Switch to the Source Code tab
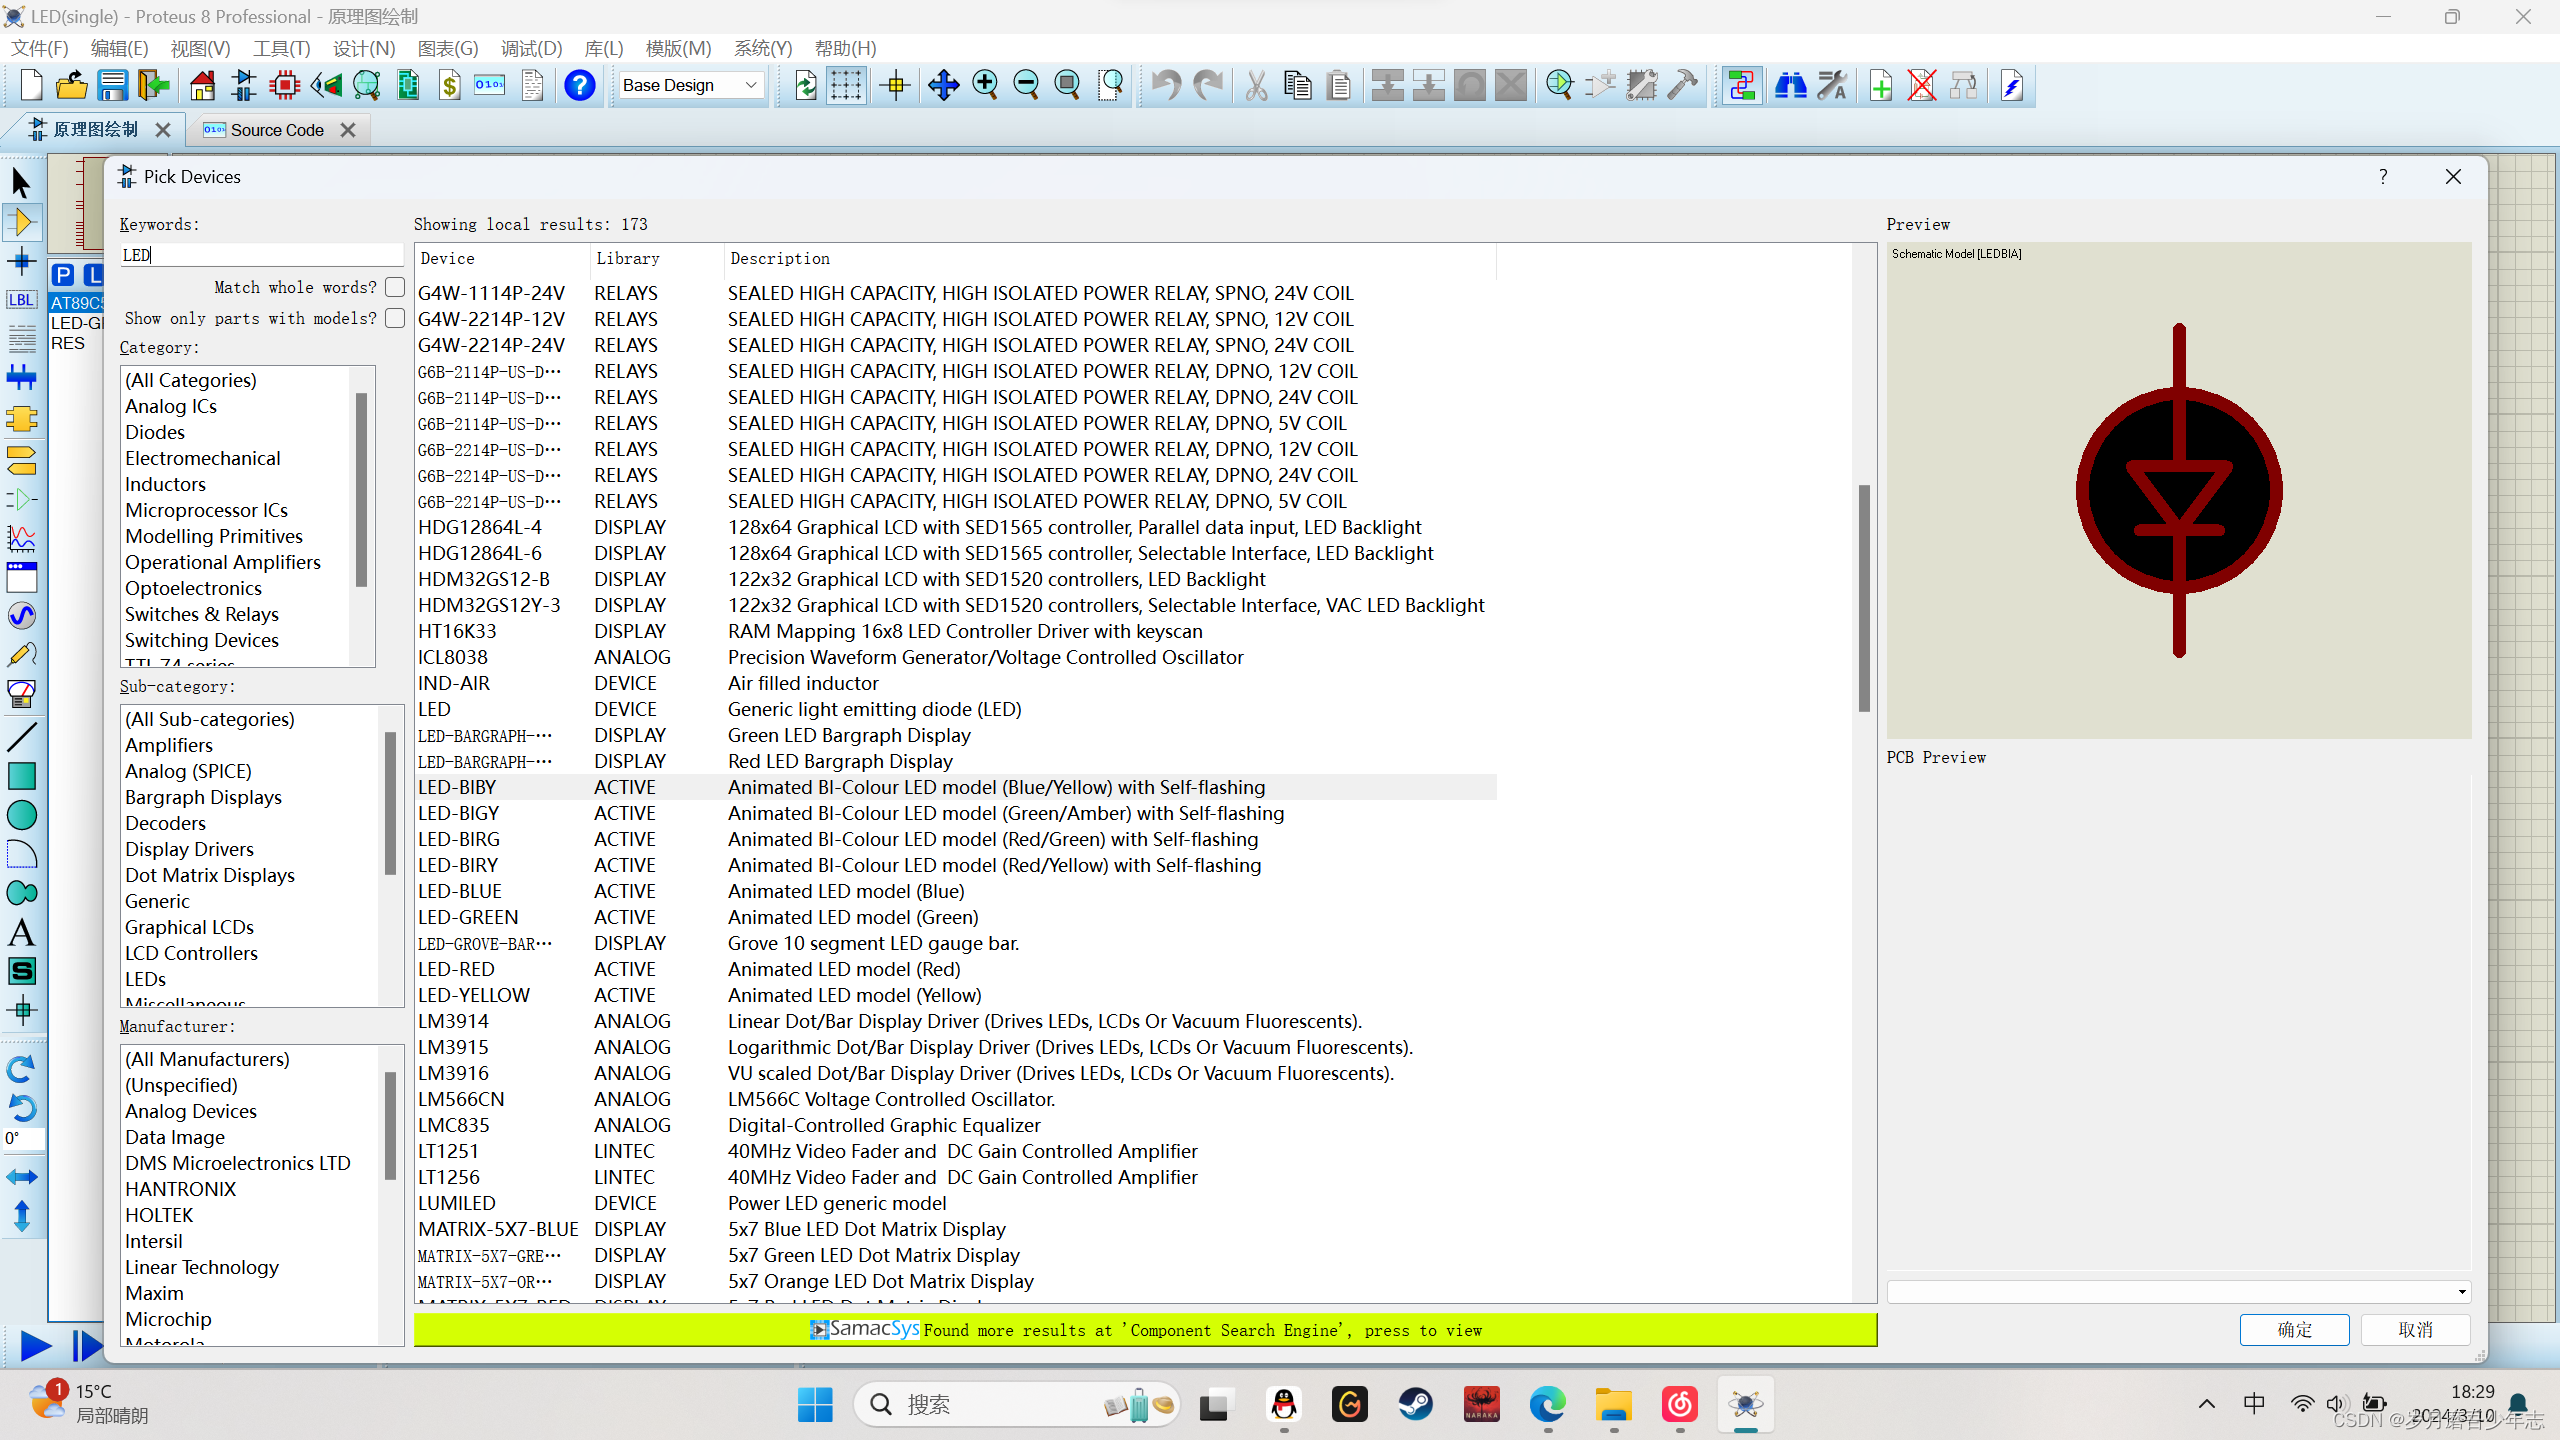 pyautogui.click(x=277, y=130)
